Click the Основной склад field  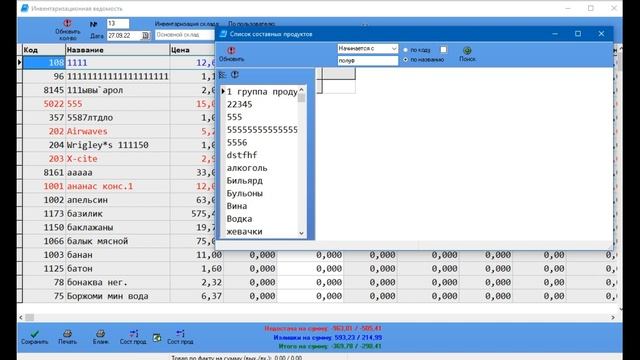tap(185, 35)
